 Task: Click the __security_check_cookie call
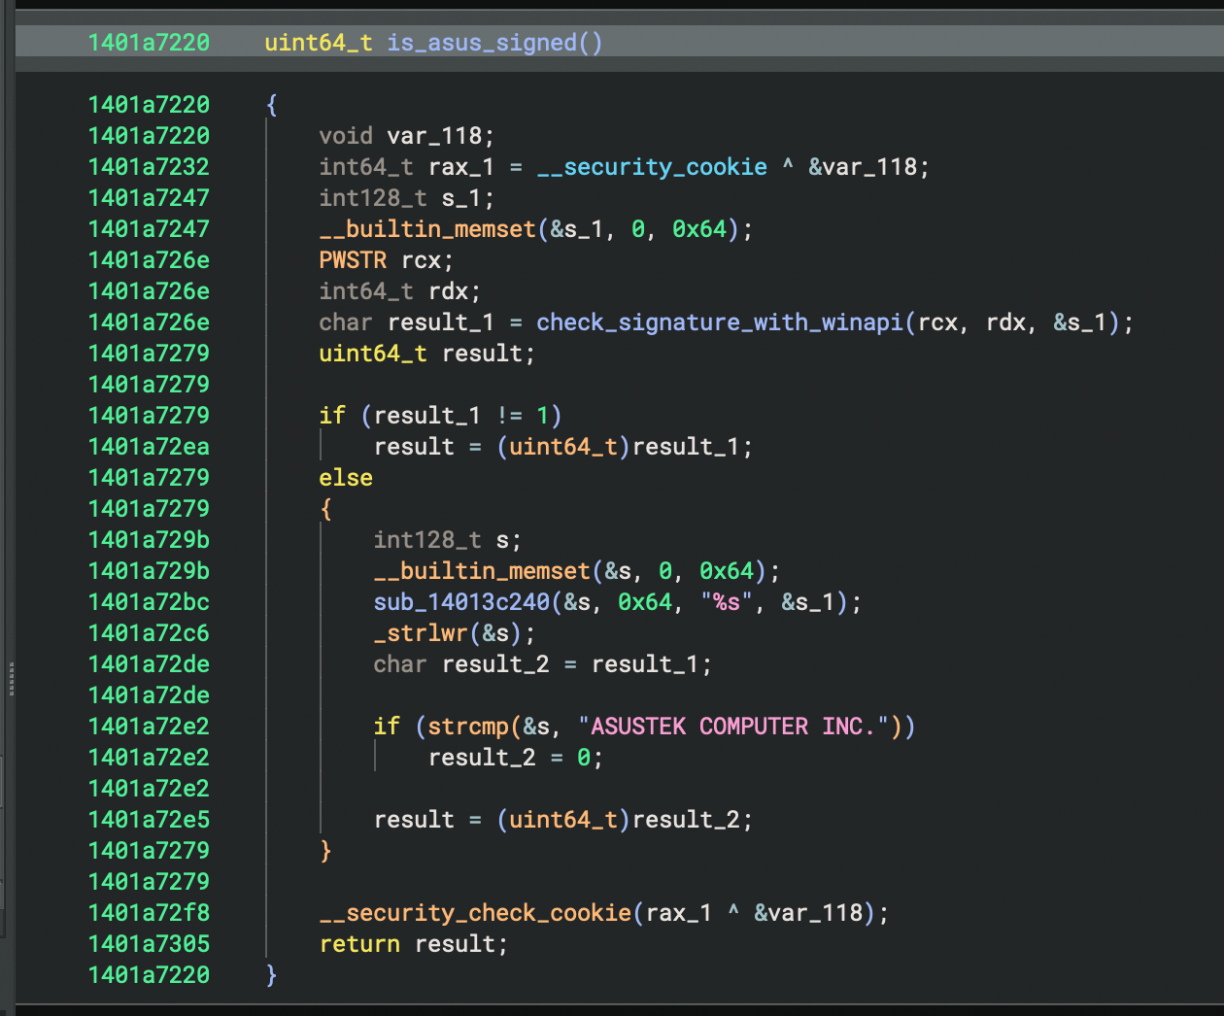coord(475,913)
